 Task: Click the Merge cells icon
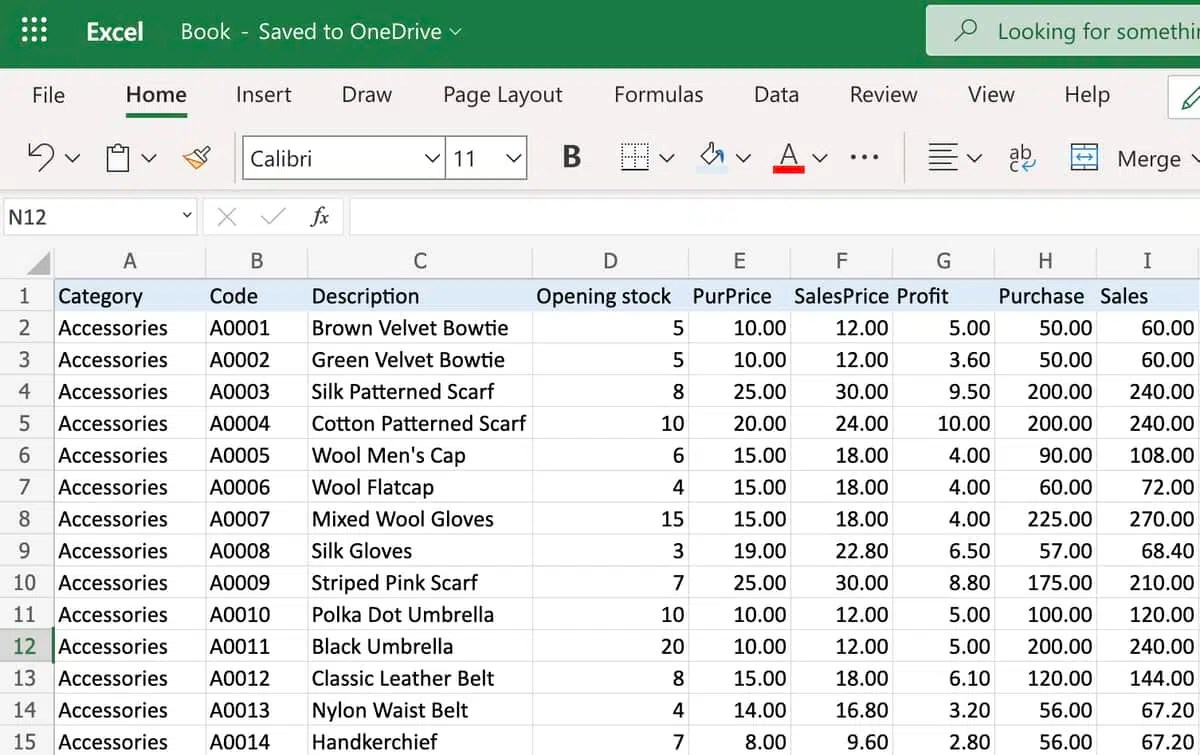point(1083,158)
